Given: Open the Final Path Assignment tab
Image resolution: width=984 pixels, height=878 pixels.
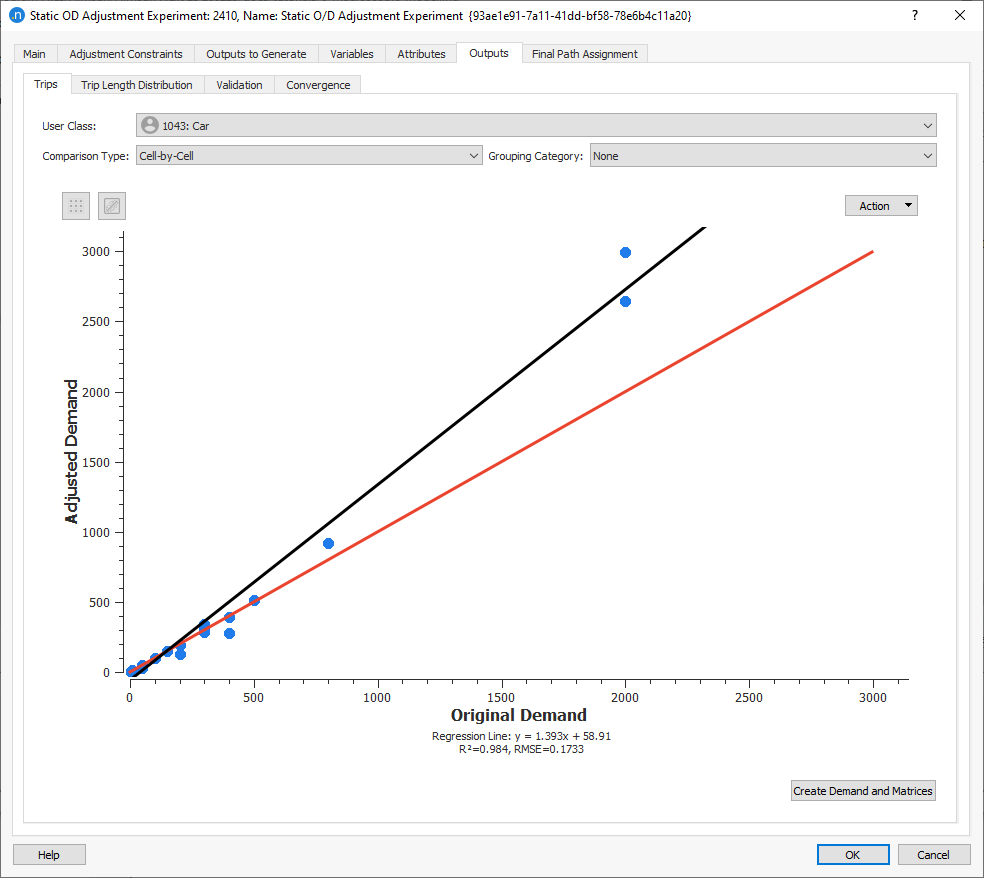Looking at the screenshot, I should coord(585,54).
